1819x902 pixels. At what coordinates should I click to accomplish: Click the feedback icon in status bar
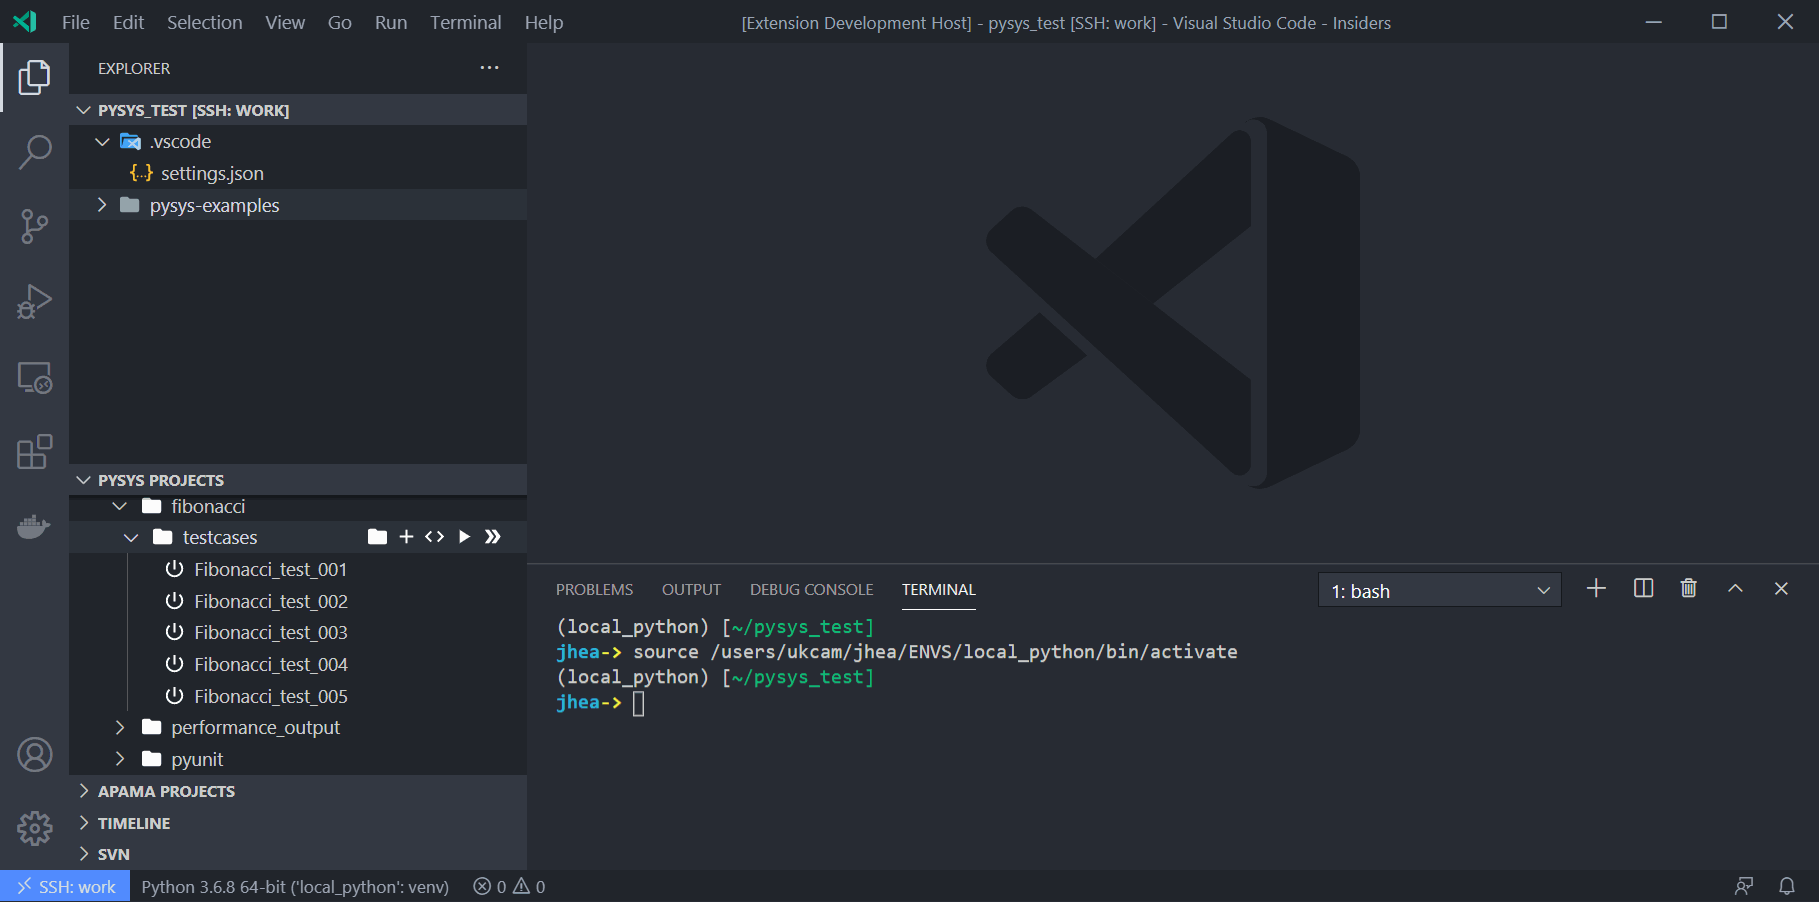1744,886
